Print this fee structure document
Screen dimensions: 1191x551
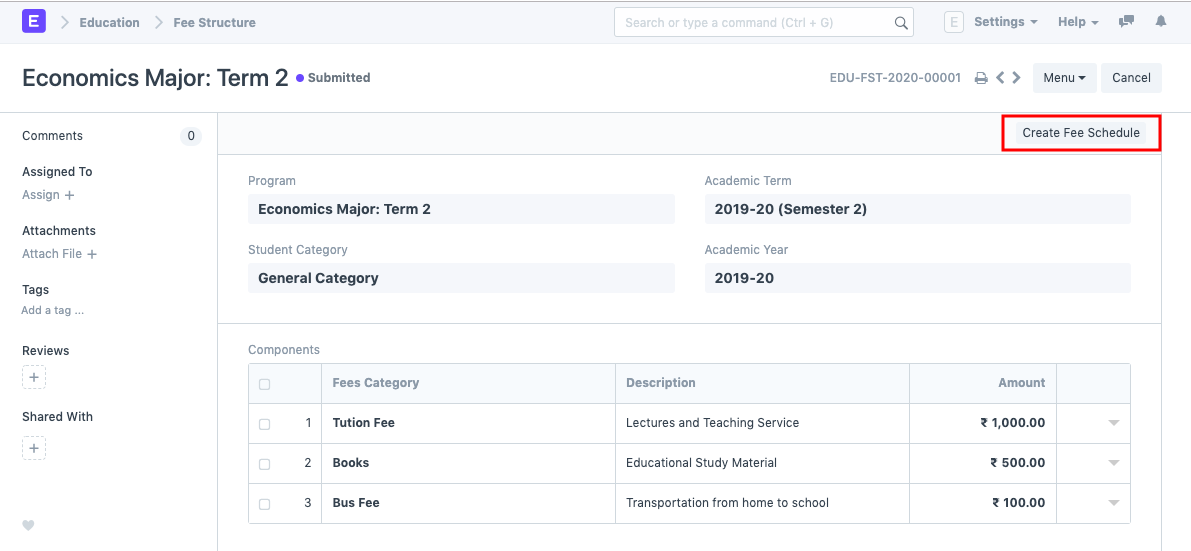981,78
